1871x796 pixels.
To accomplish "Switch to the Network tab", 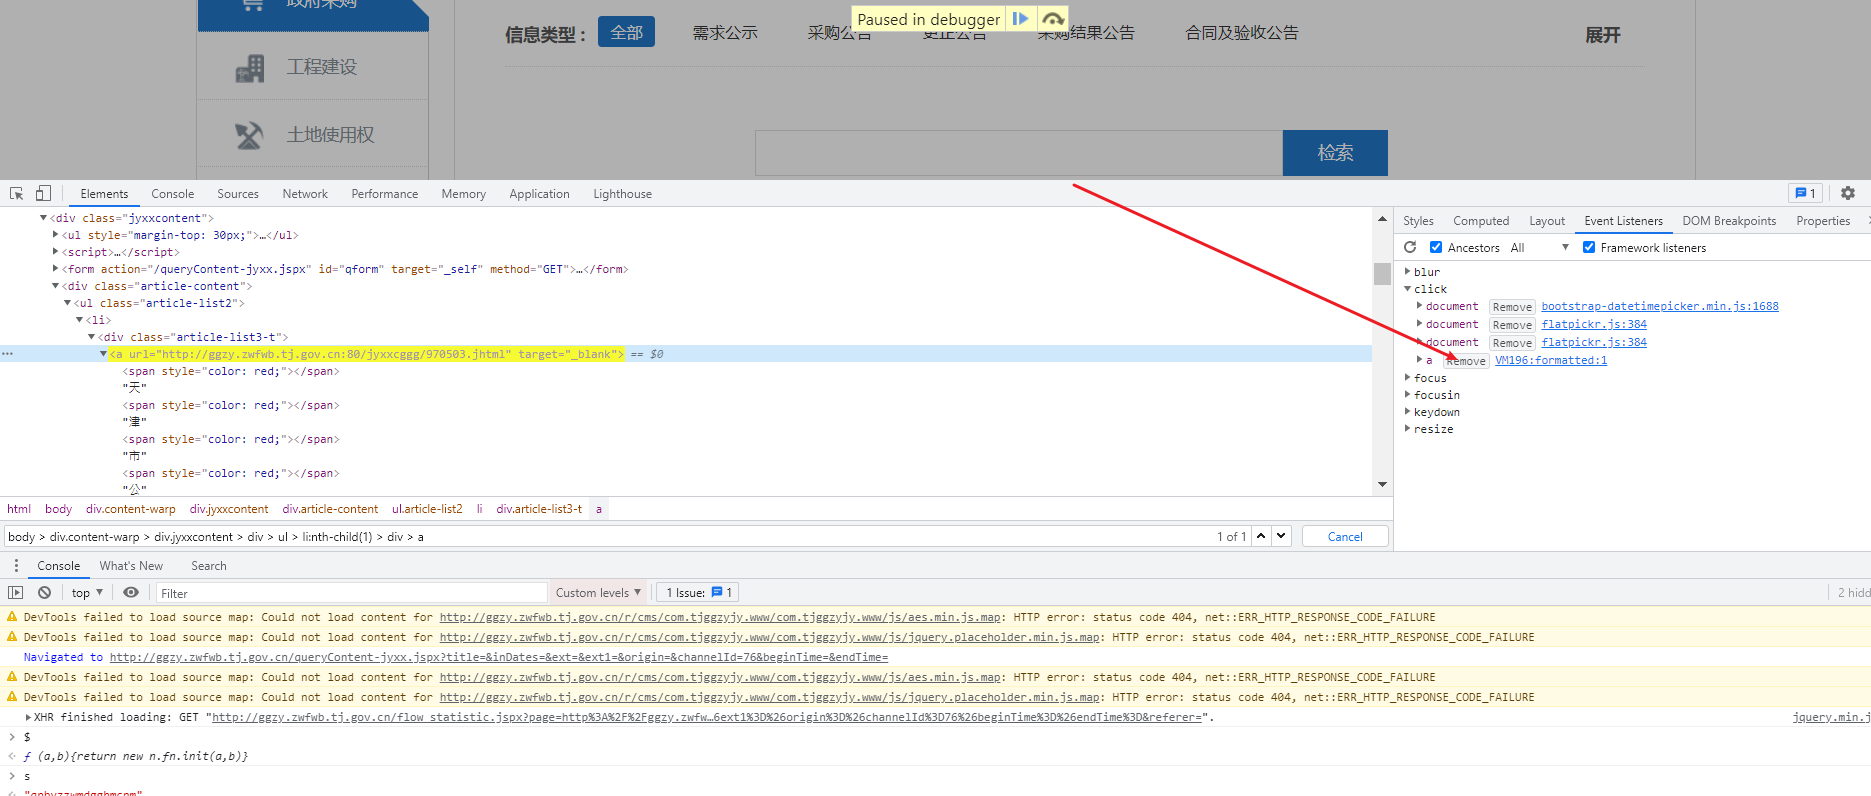I will click(x=305, y=194).
